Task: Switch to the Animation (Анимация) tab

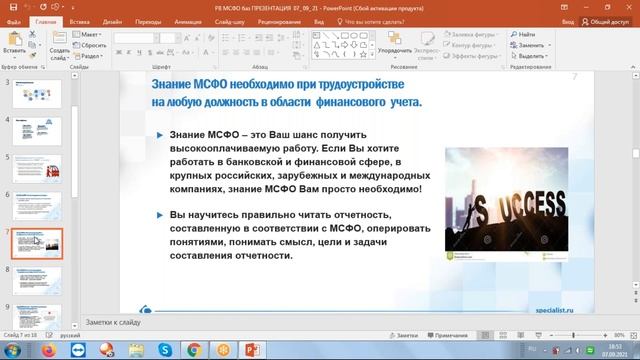Action: [x=188, y=22]
